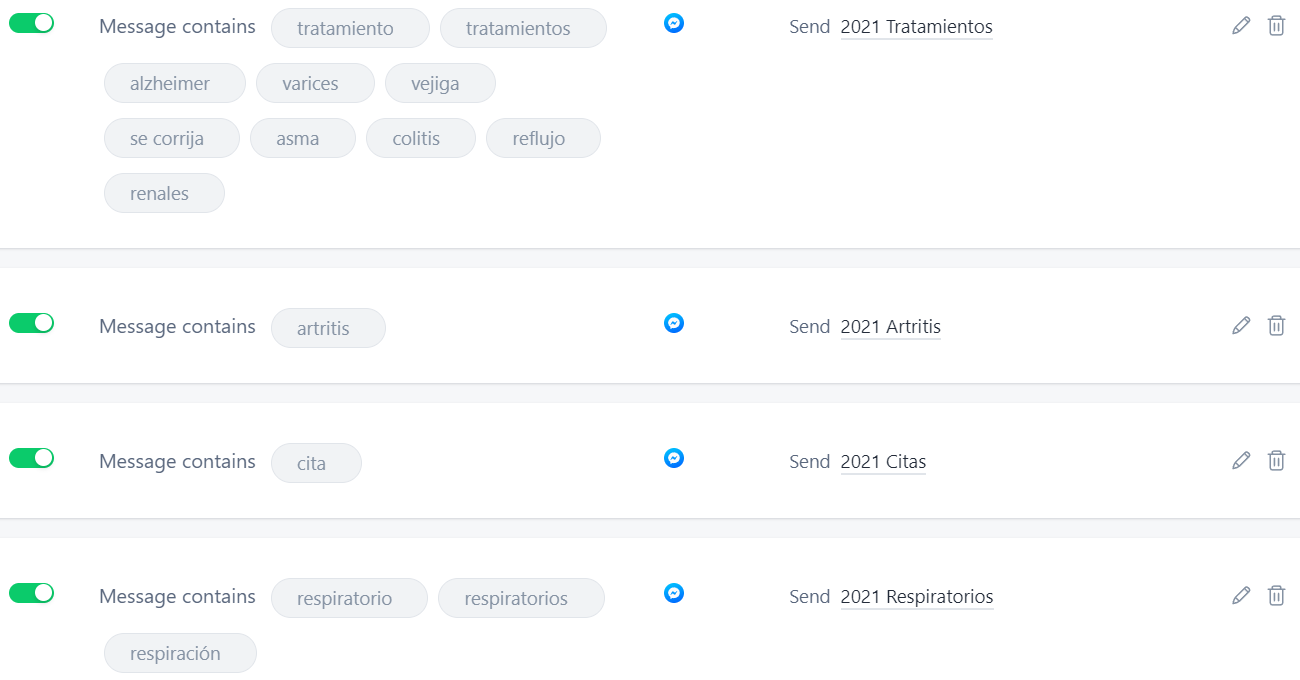Edit the 2021 Tratamientos keyword rule
This screenshot has width=1300, height=680.
(x=1241, y=26)
